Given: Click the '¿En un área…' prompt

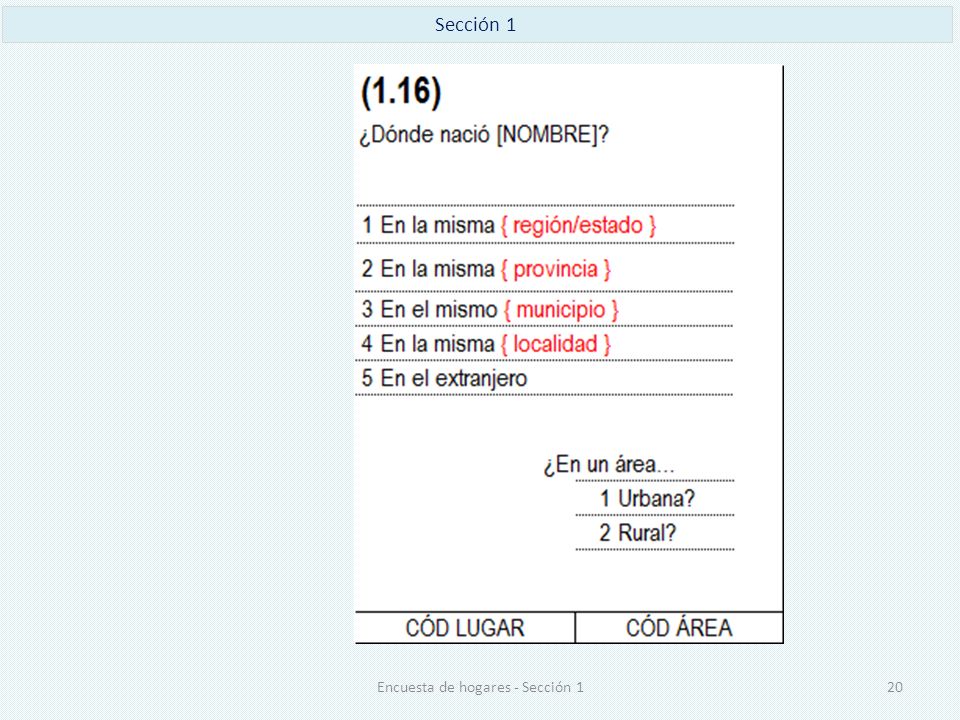Looking at the screenshot, I should click(x=609, y=465).
